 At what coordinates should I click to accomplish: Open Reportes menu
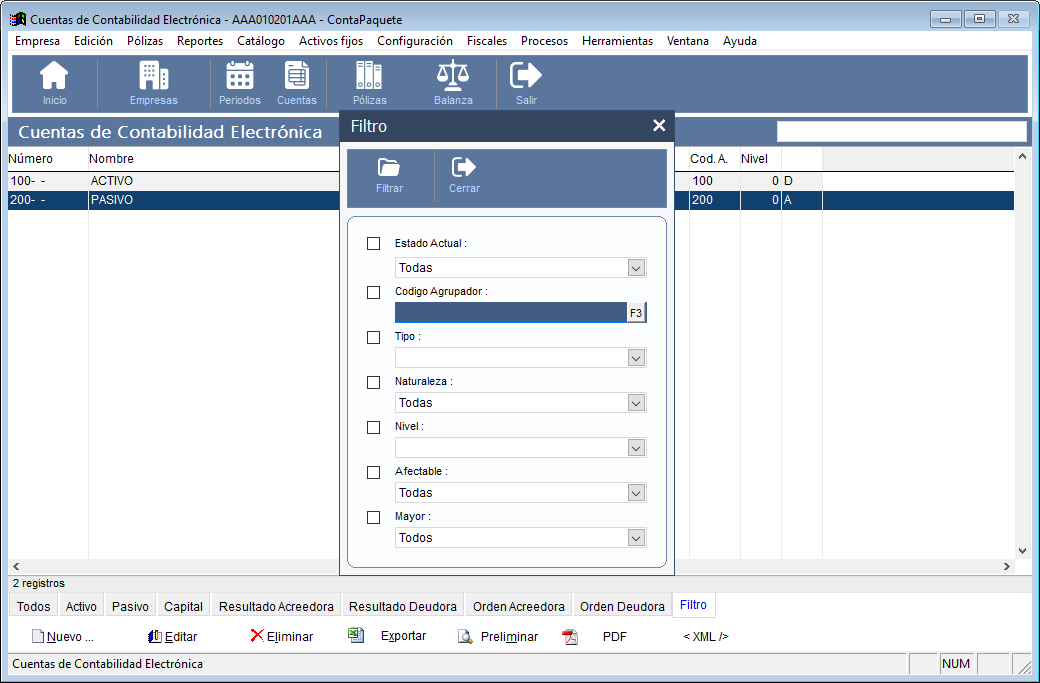click(200, 41)
